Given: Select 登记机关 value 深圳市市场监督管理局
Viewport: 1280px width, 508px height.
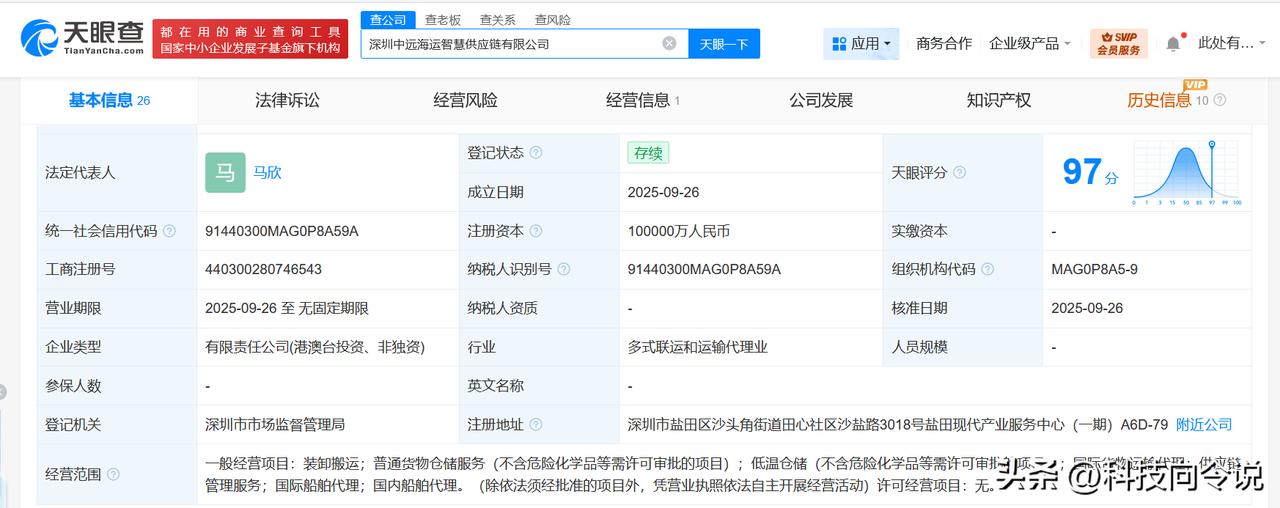Looking at the screenshot, I should tap(275, 424).
